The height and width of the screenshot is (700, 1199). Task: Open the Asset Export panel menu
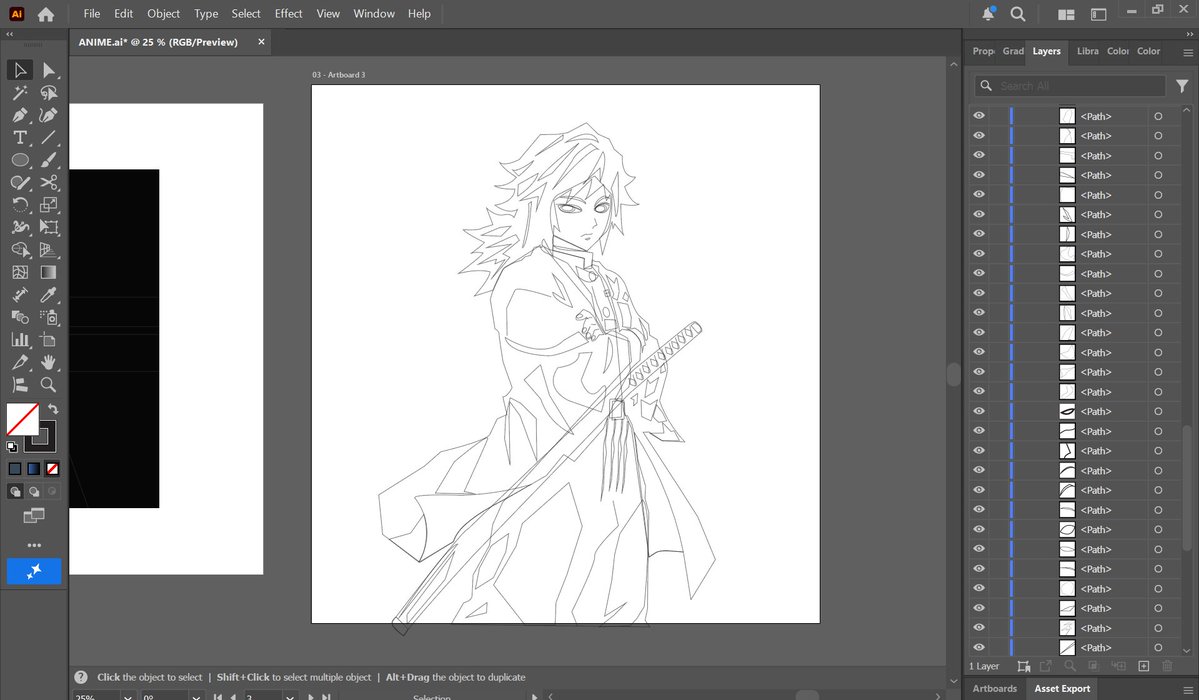point(1188,689)
